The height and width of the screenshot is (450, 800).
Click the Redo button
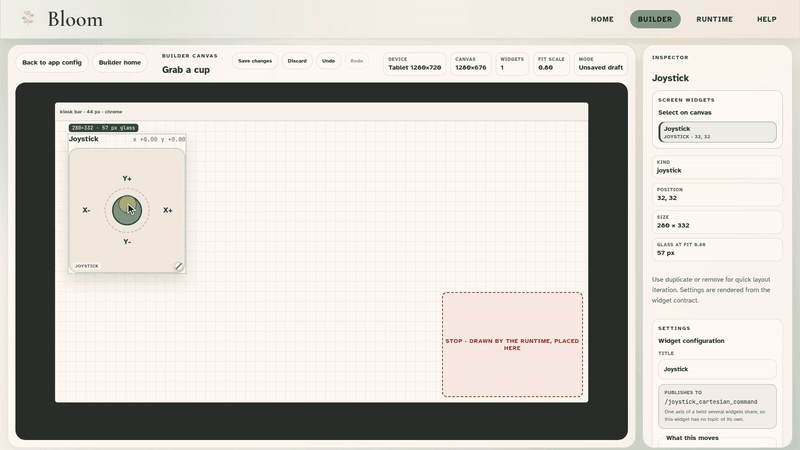pos(357,61)
